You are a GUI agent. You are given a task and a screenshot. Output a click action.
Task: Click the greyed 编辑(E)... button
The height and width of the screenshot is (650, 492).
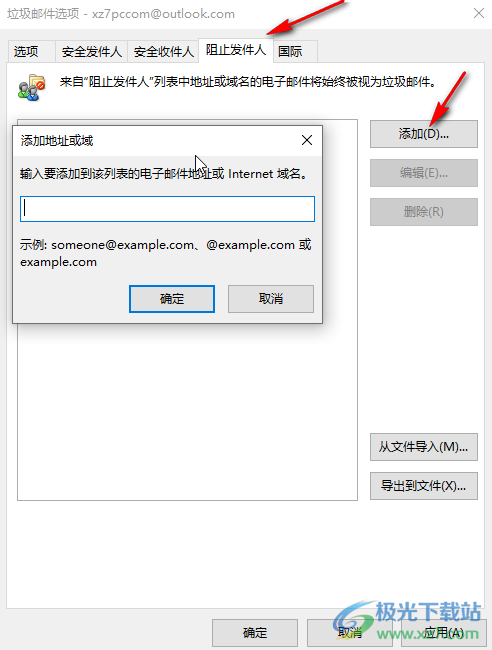[x=424, y=173]
